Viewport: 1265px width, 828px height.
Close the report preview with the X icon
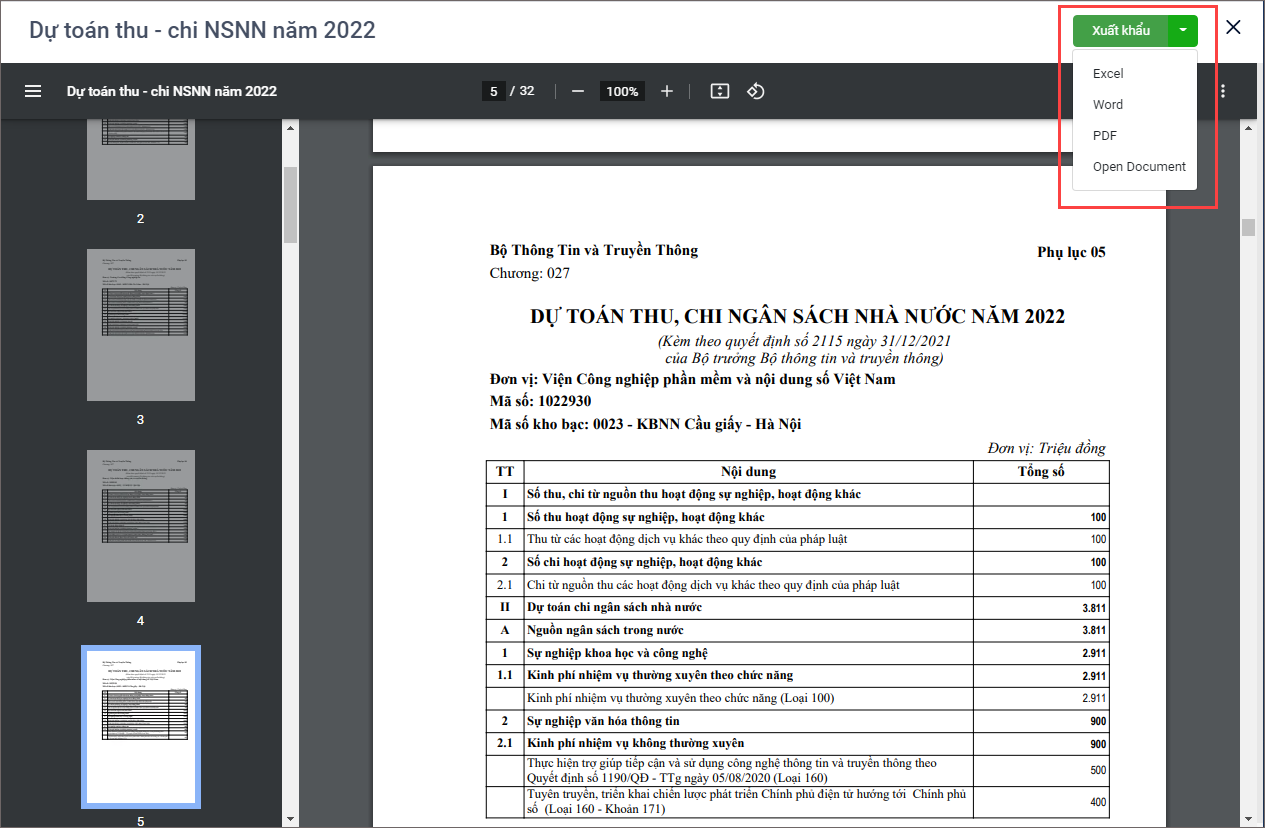(1233, 28)
